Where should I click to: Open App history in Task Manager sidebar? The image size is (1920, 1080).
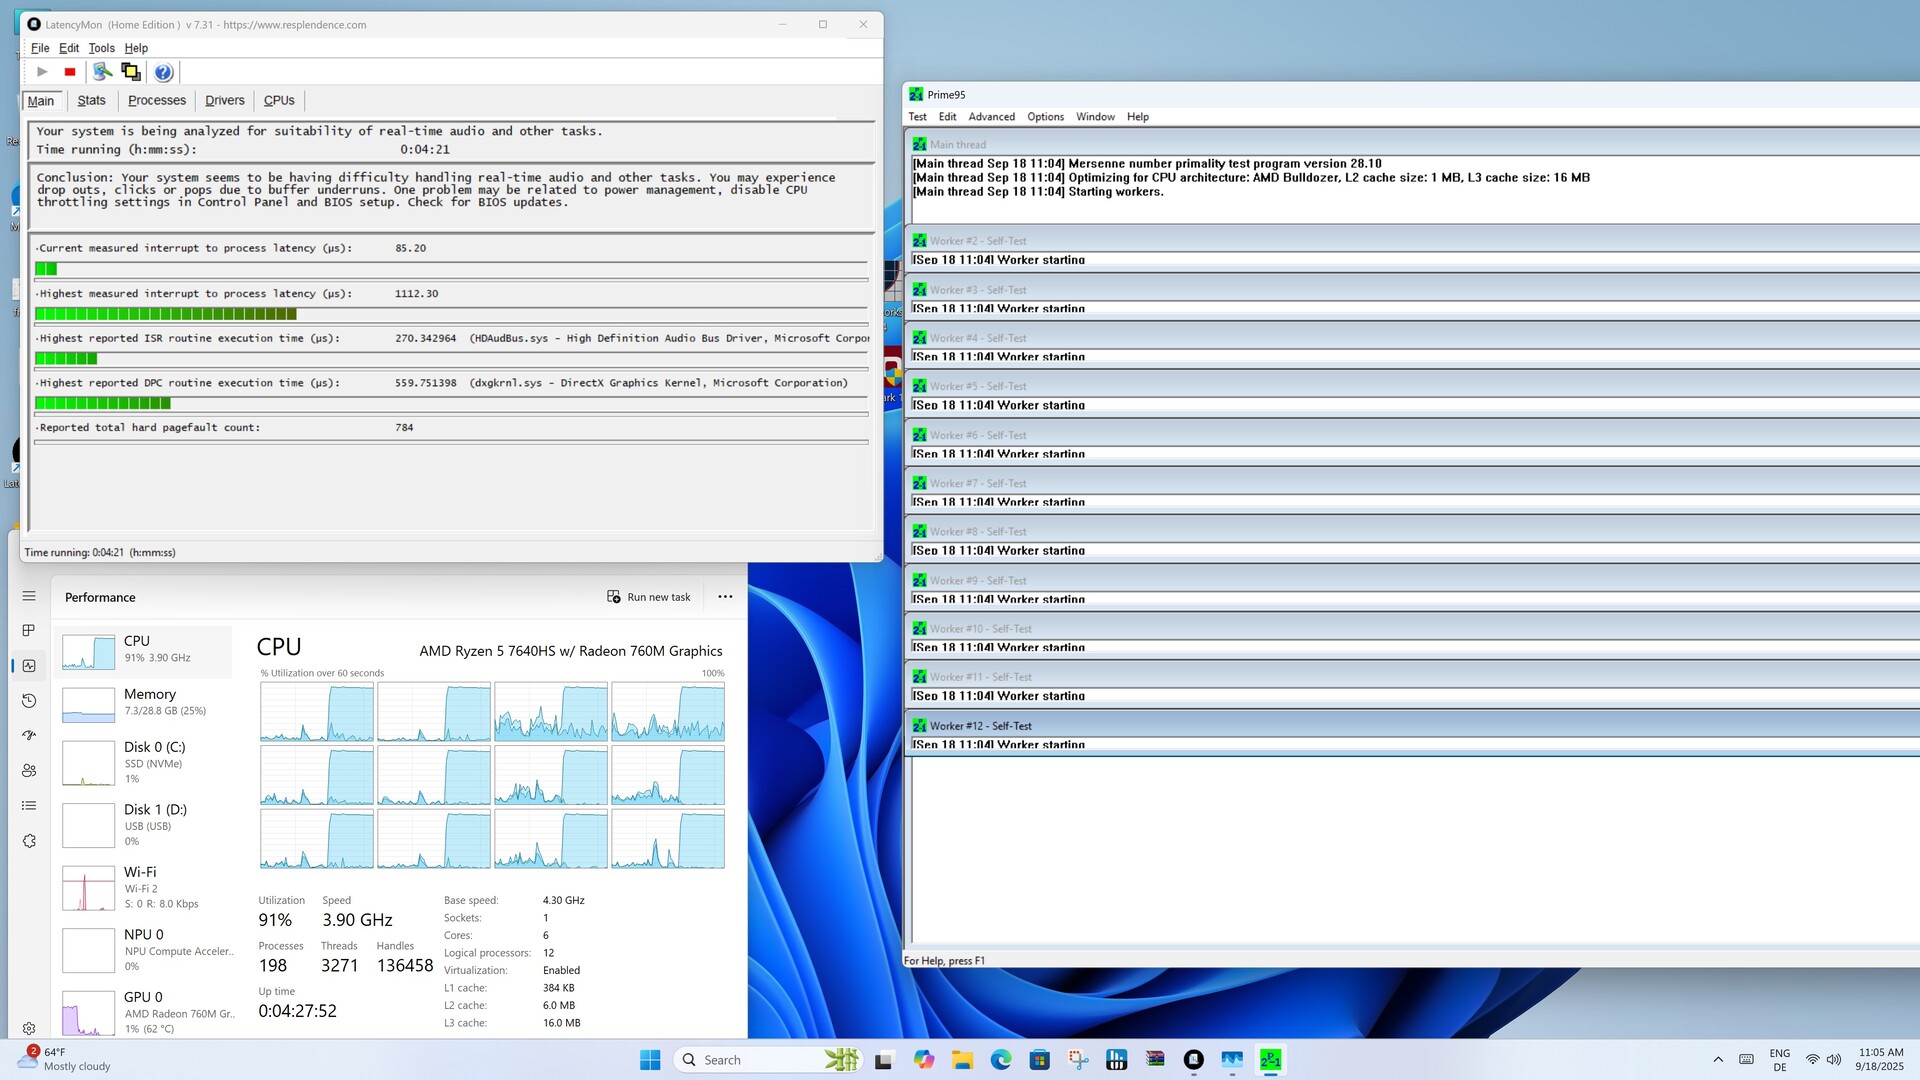click(29, 701)
